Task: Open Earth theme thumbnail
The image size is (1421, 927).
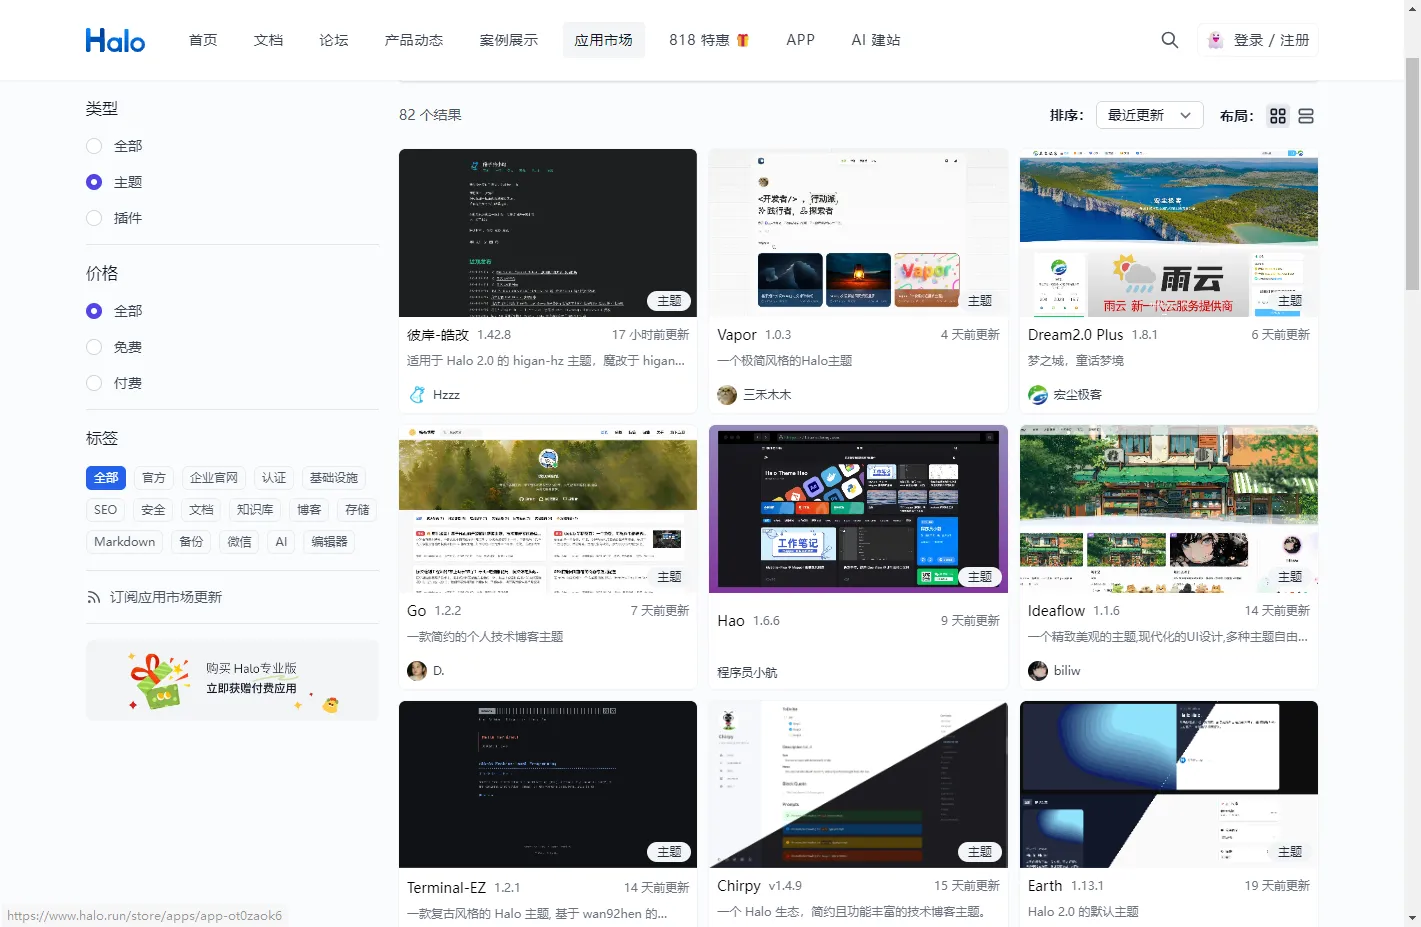Action: (x=1169, y=784)
